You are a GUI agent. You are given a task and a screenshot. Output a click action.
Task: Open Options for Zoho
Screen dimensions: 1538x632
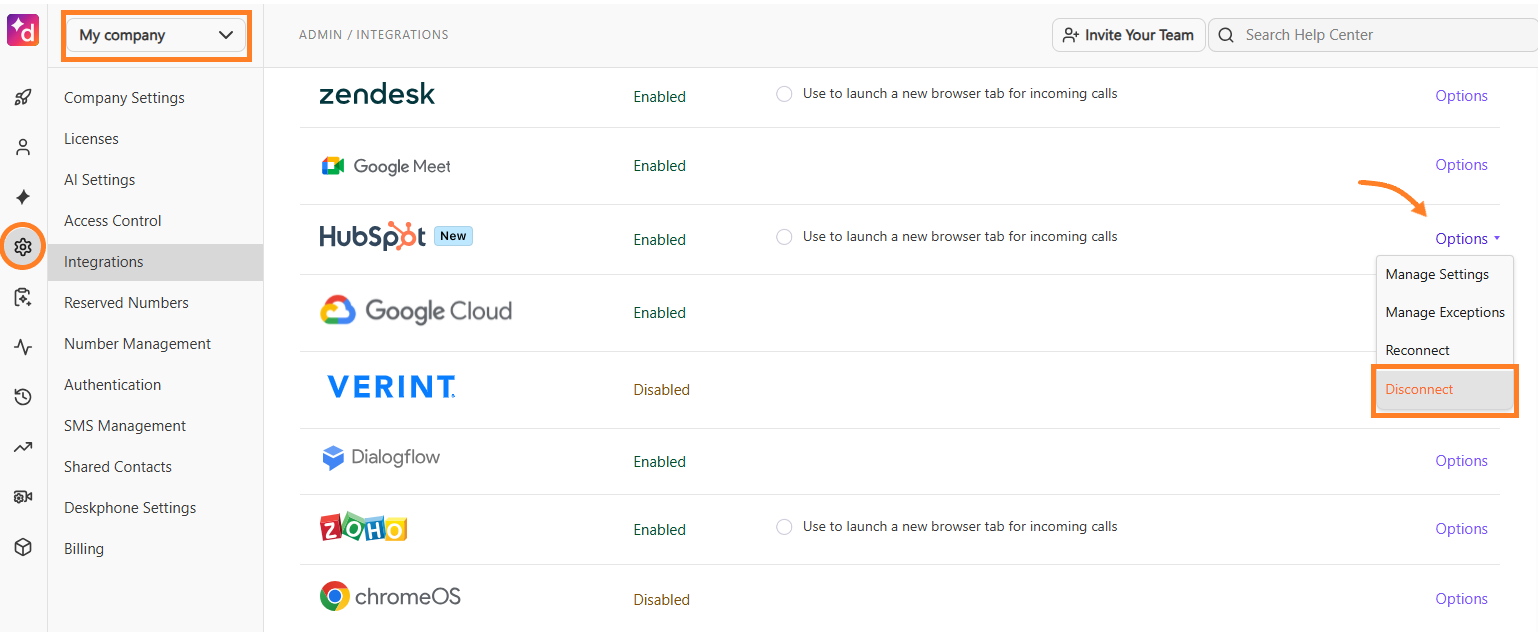click(x=1461, y=529)
